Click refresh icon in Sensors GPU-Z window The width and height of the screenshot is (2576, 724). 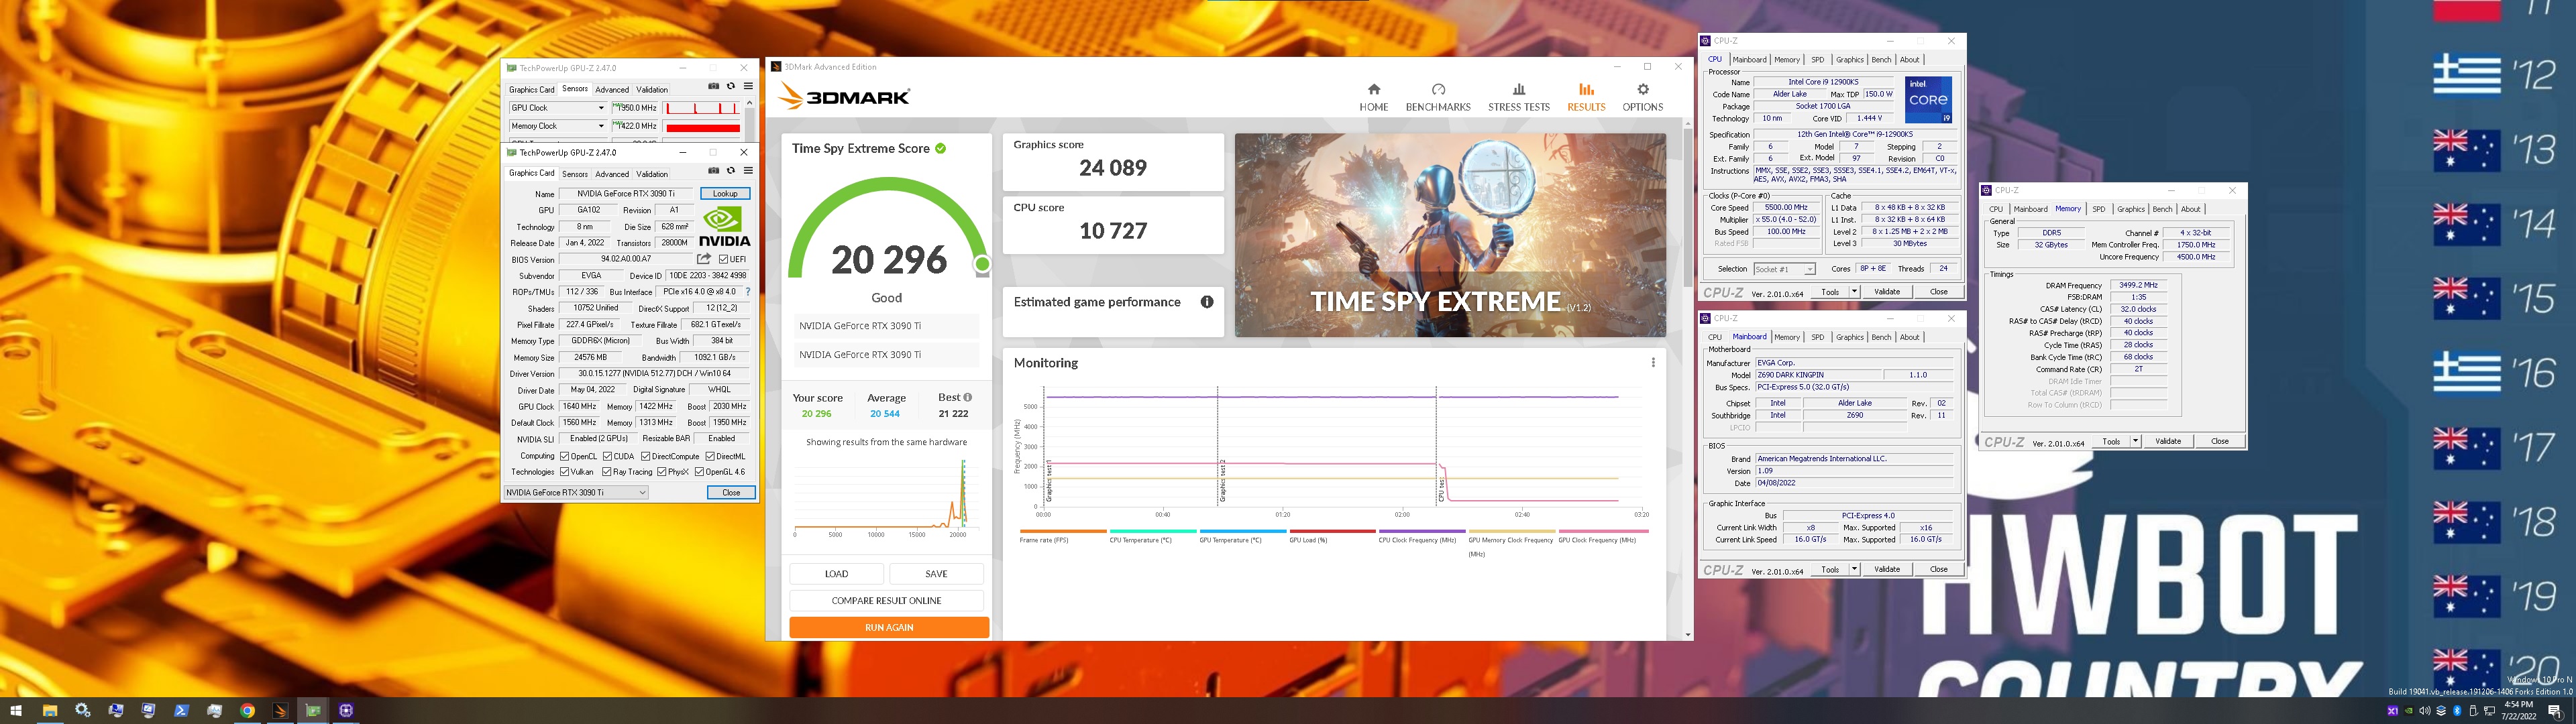click(730, 86)
